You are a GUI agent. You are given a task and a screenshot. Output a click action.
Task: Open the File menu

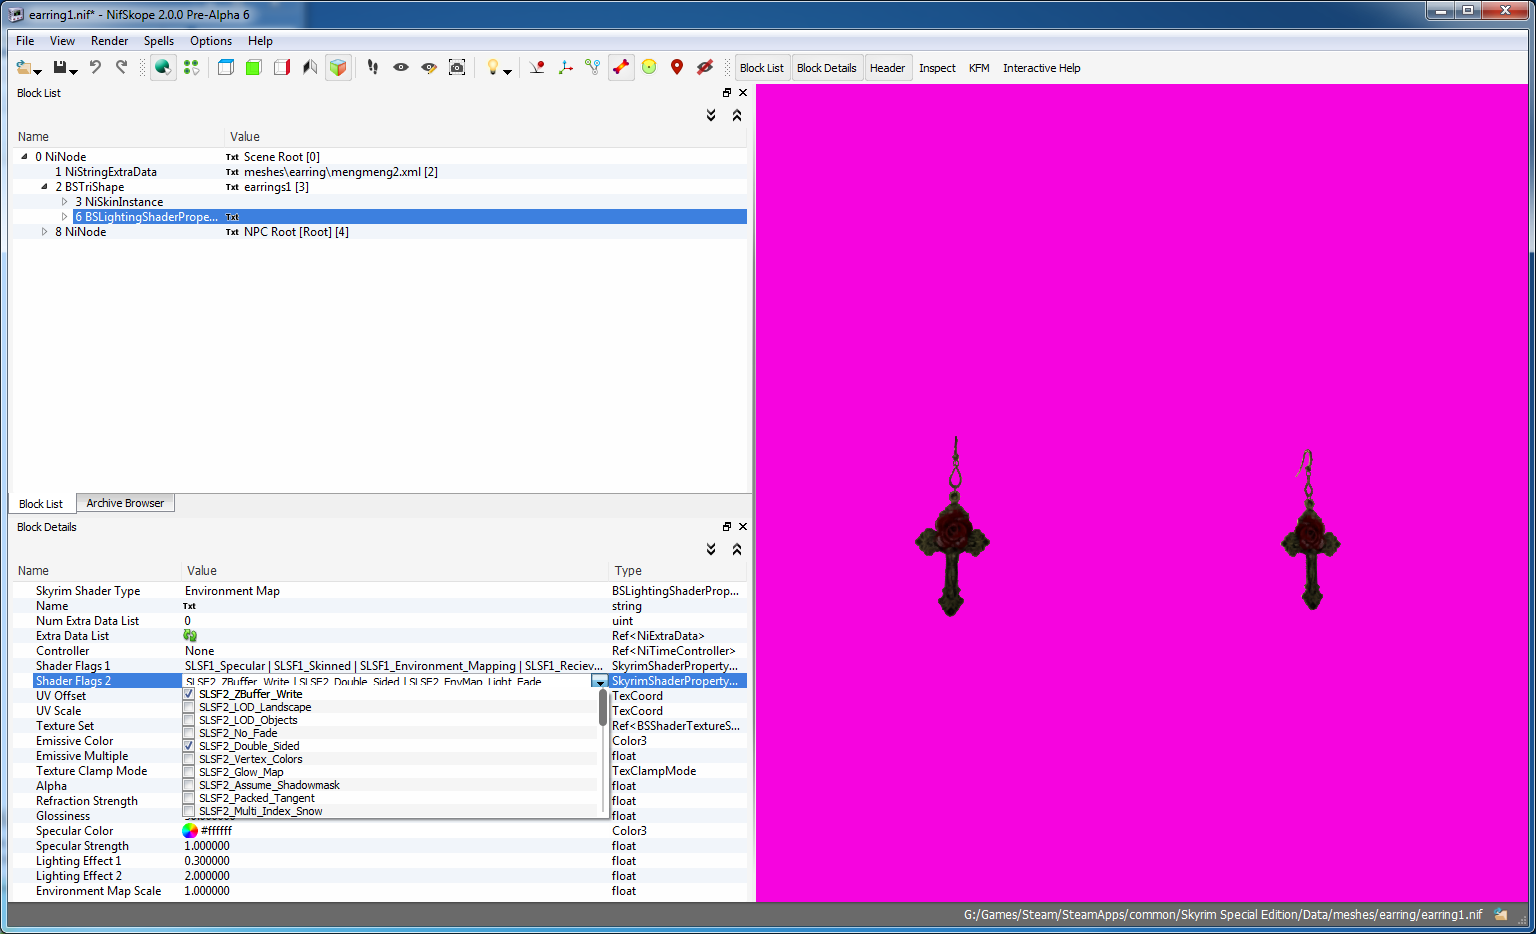coord(25,41)
